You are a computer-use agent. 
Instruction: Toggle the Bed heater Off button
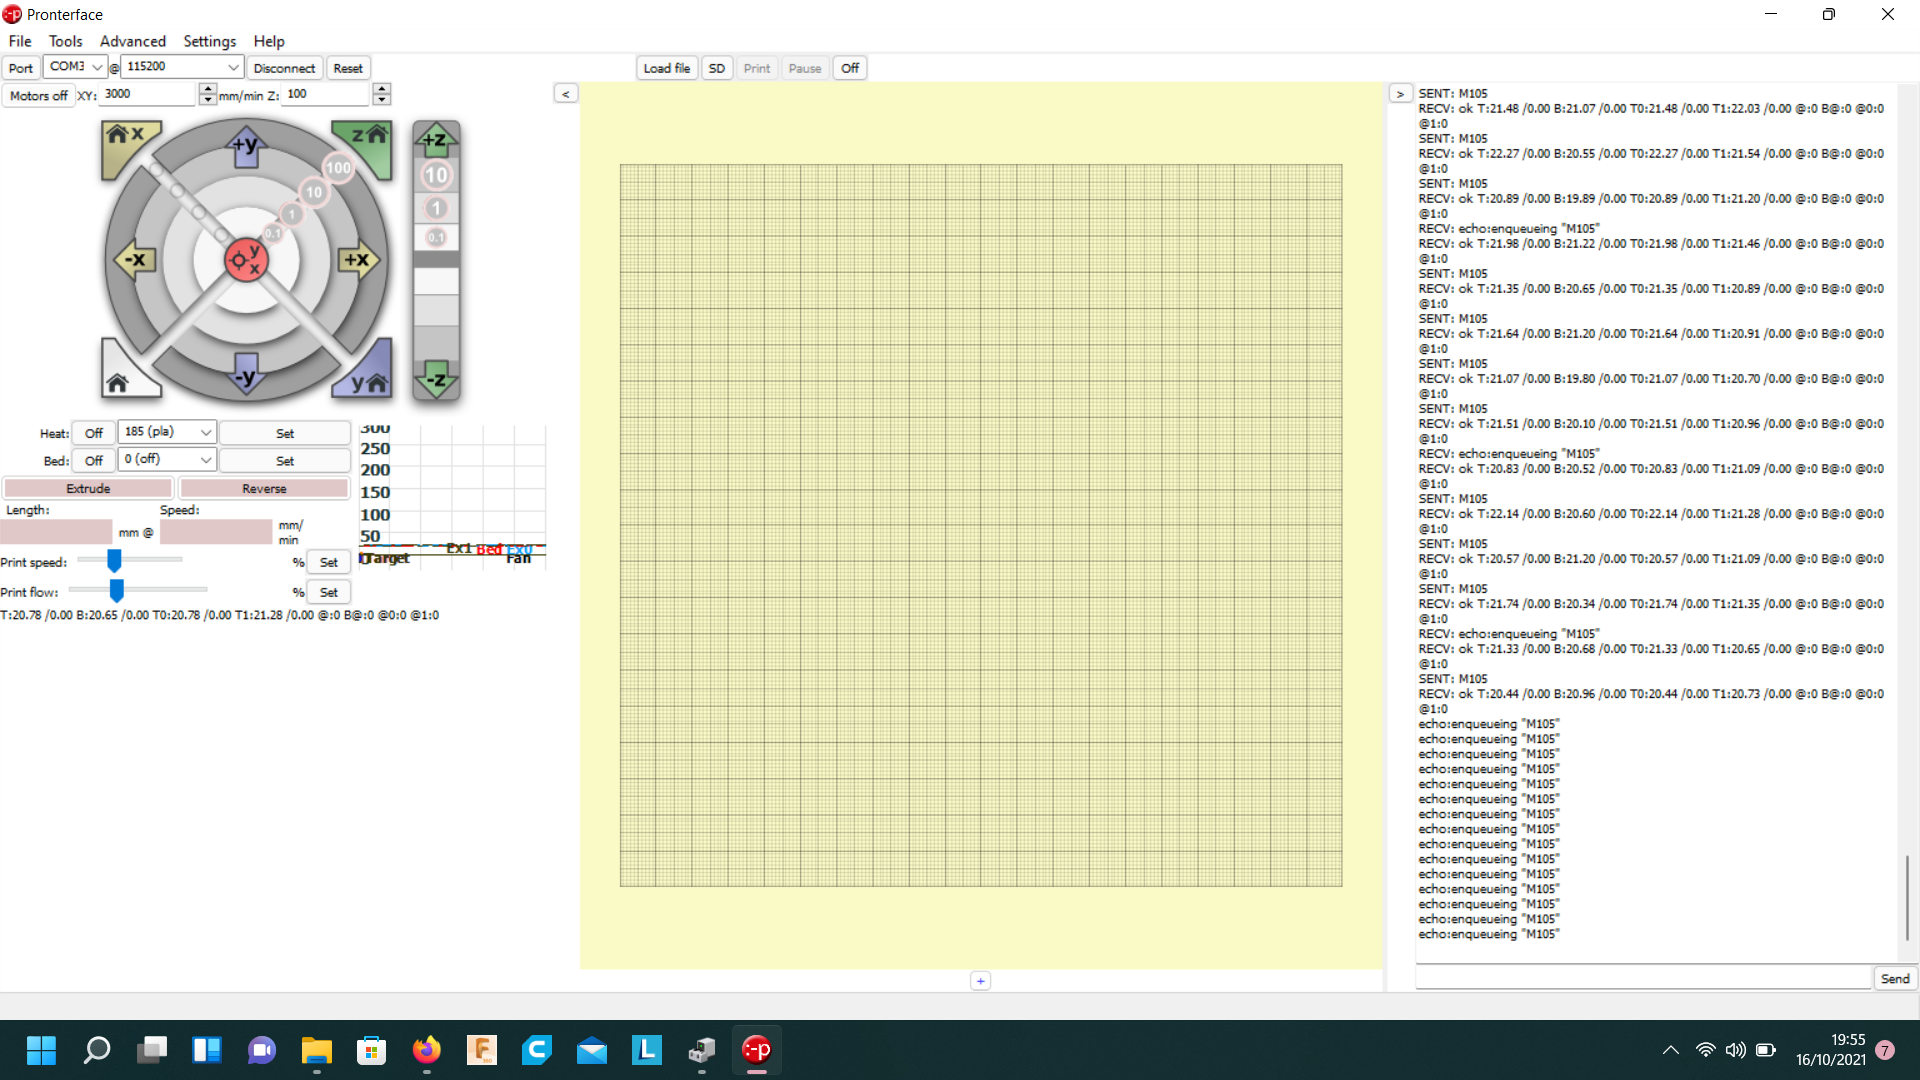coord(94,460)
